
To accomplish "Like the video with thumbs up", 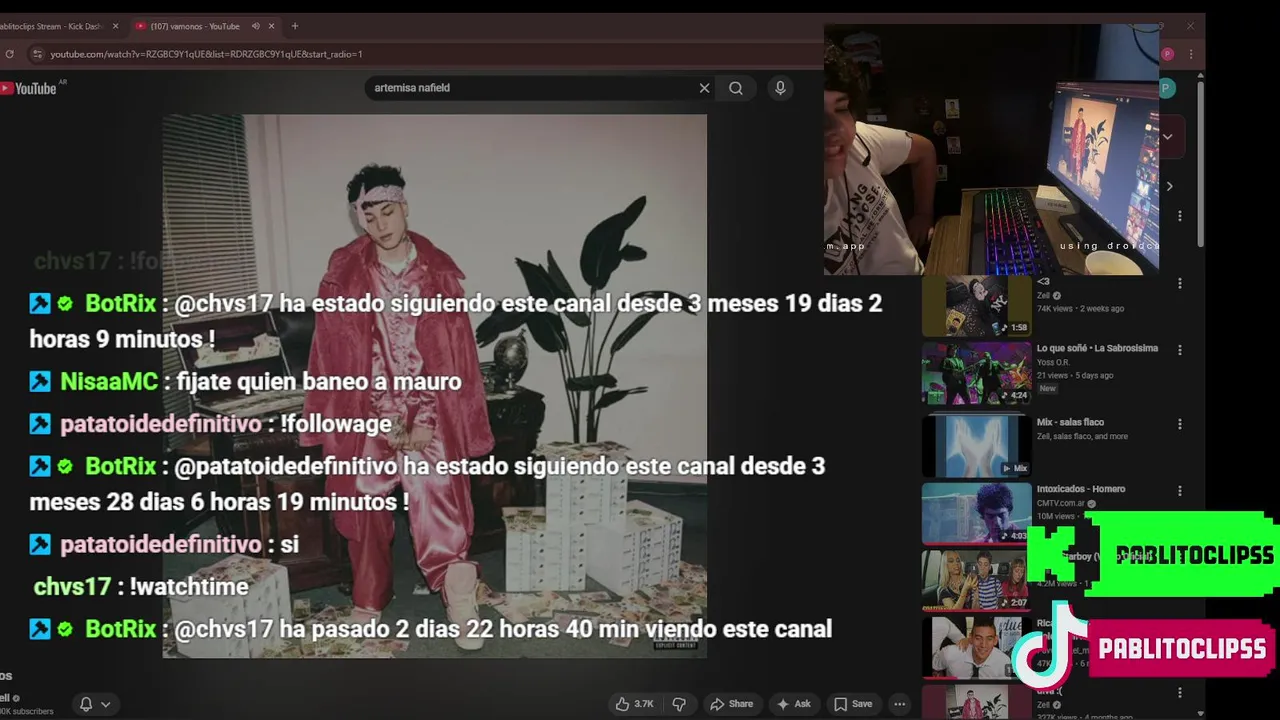I will [x=634, y=704].
